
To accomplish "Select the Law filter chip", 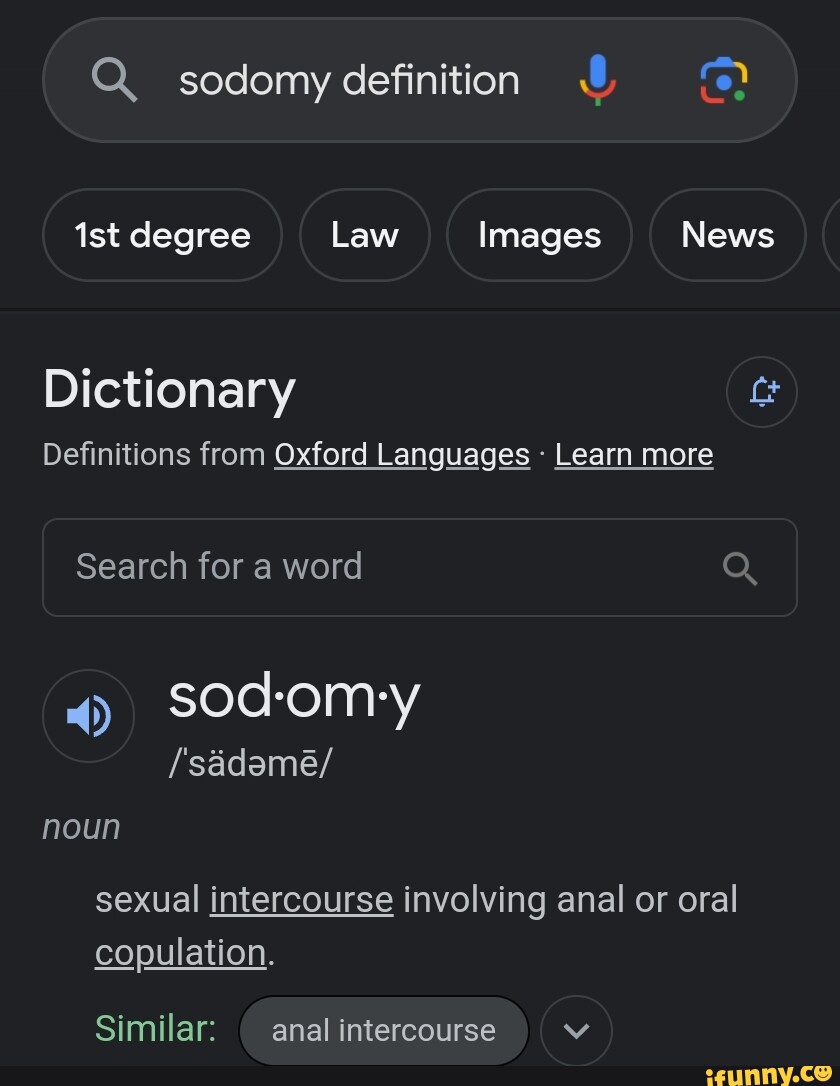I will coord(364,235).
